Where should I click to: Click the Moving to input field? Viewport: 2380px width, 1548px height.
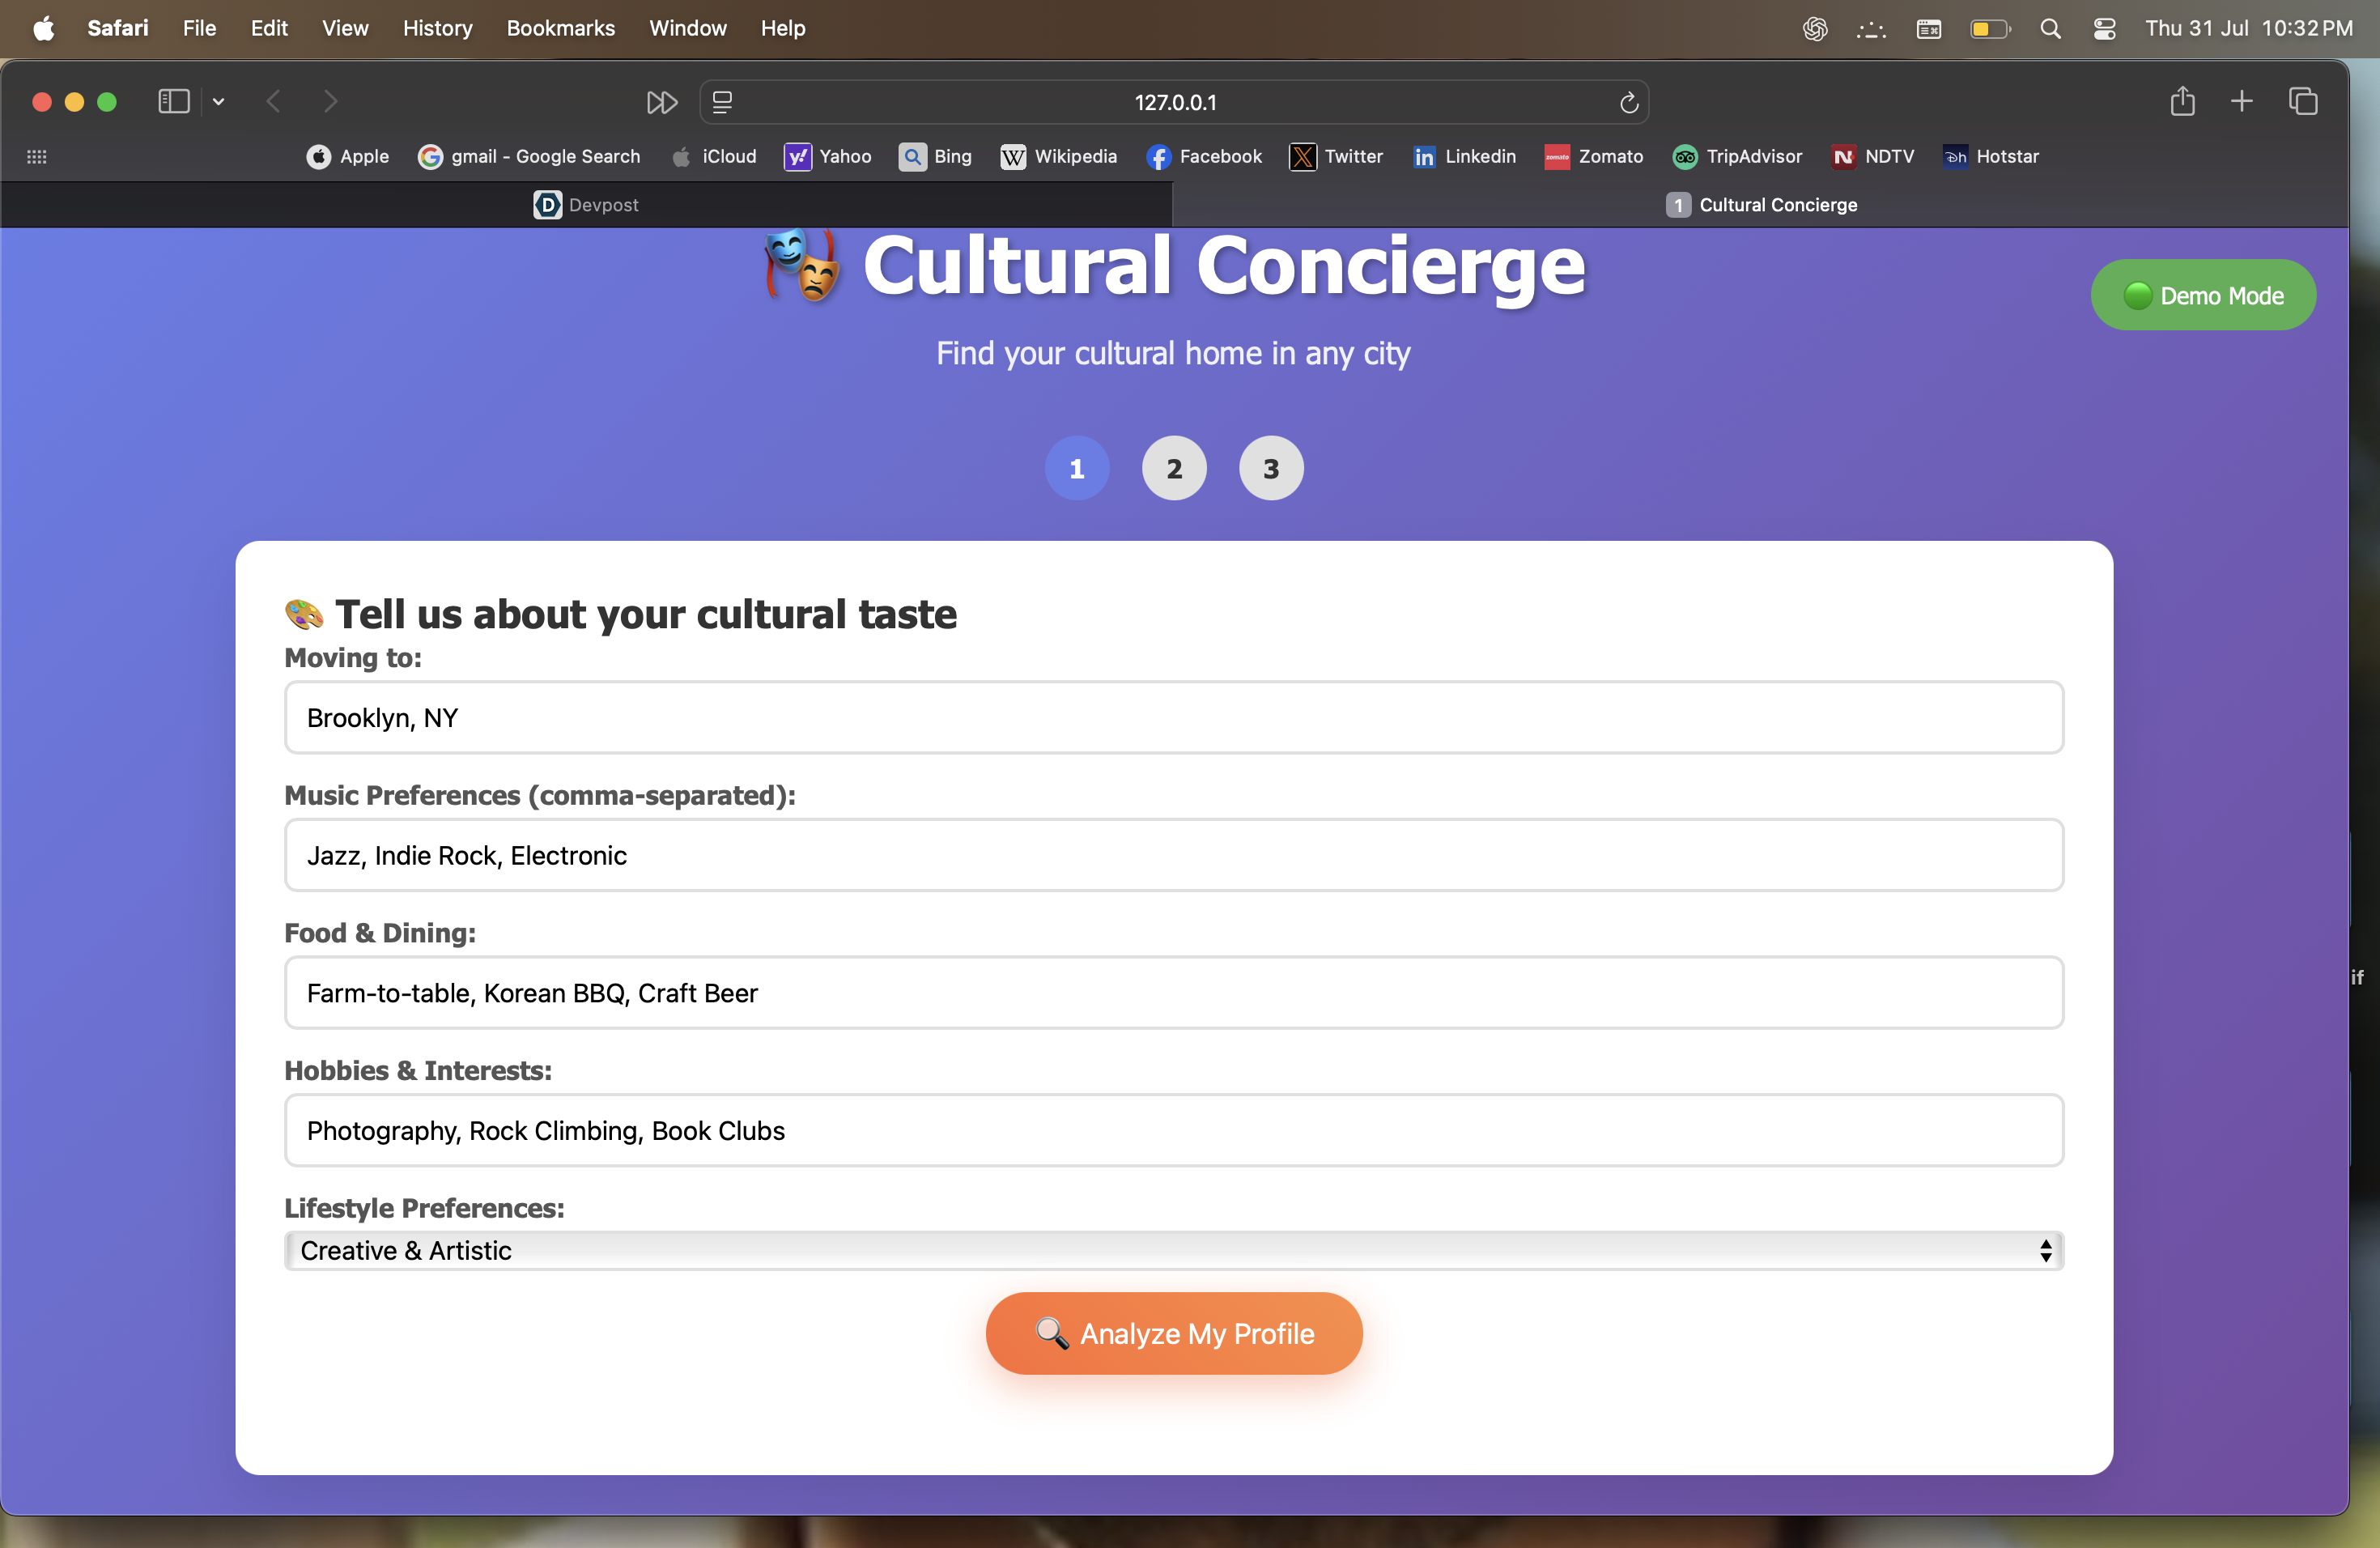click(x=1173, y=718)
